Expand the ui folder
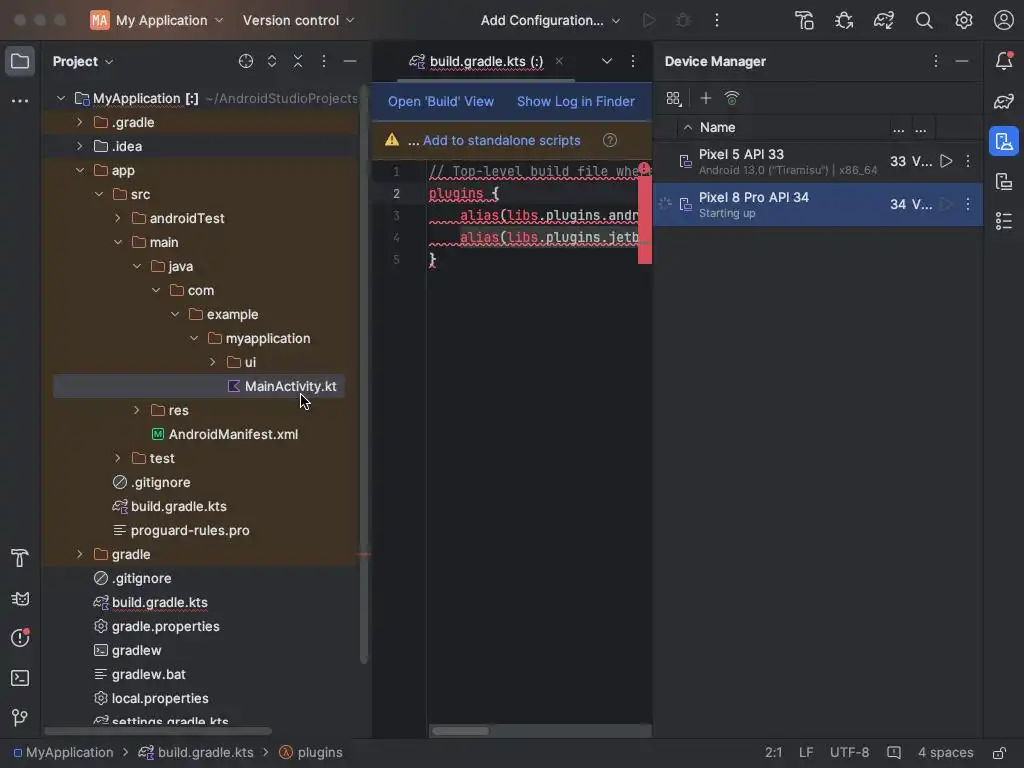This screenshot has height=768, width=1024. click(213, 362)
